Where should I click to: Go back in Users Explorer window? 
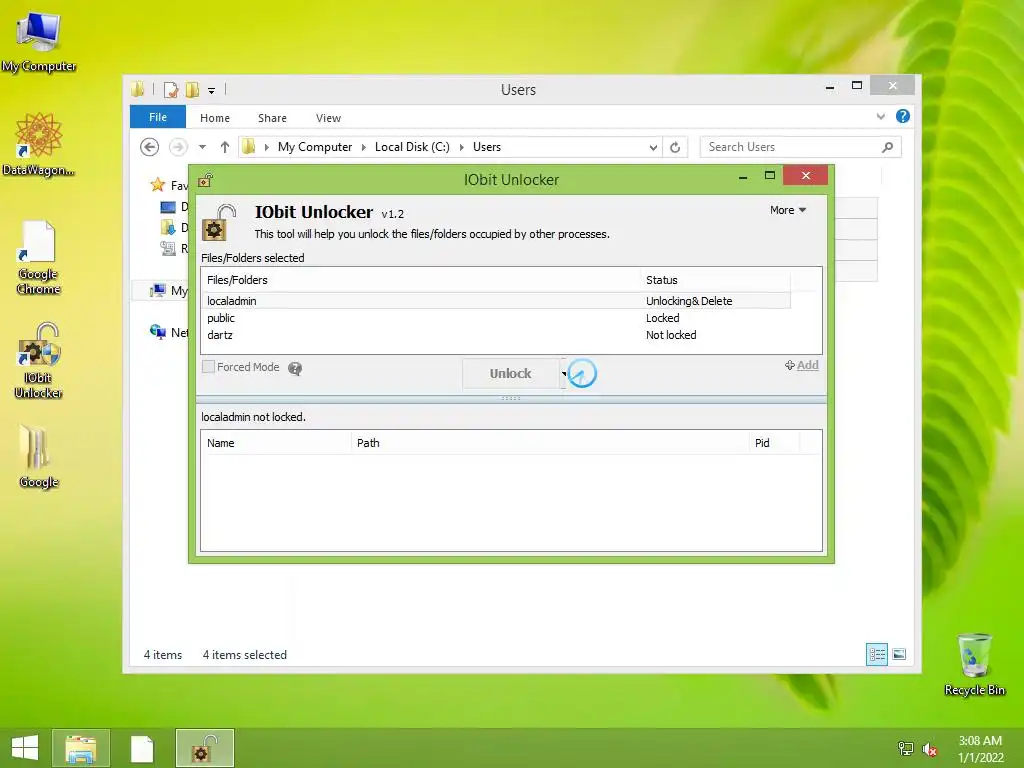pyautogui.click(x=150, y=147)
